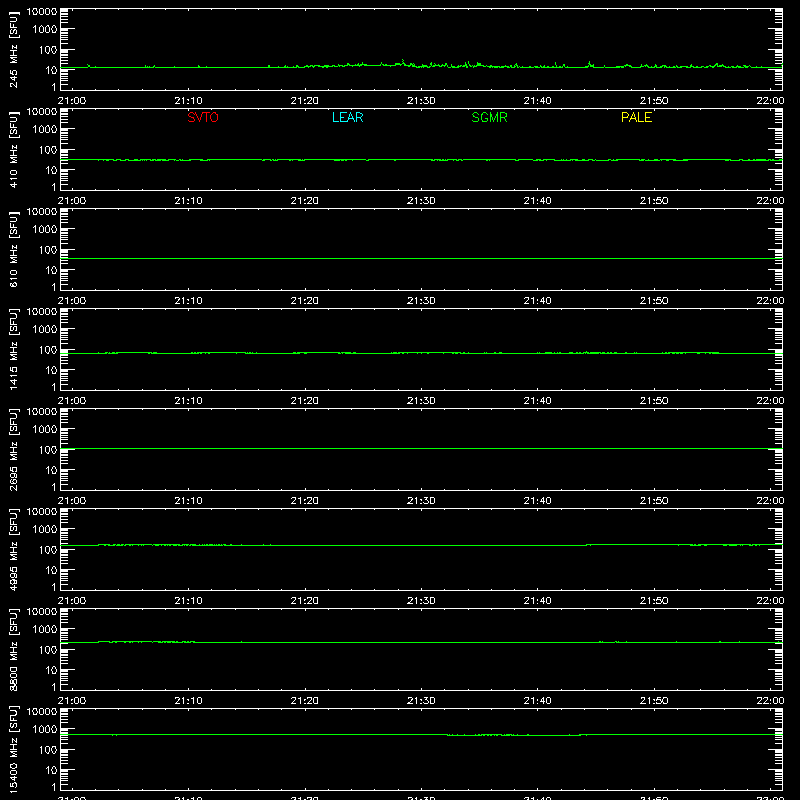The height and width of the screenshot is (800, 800).
Task: Select the 2695 MHz [SFU] axis label
Action: pyautogui.click(x=14, y=449)
